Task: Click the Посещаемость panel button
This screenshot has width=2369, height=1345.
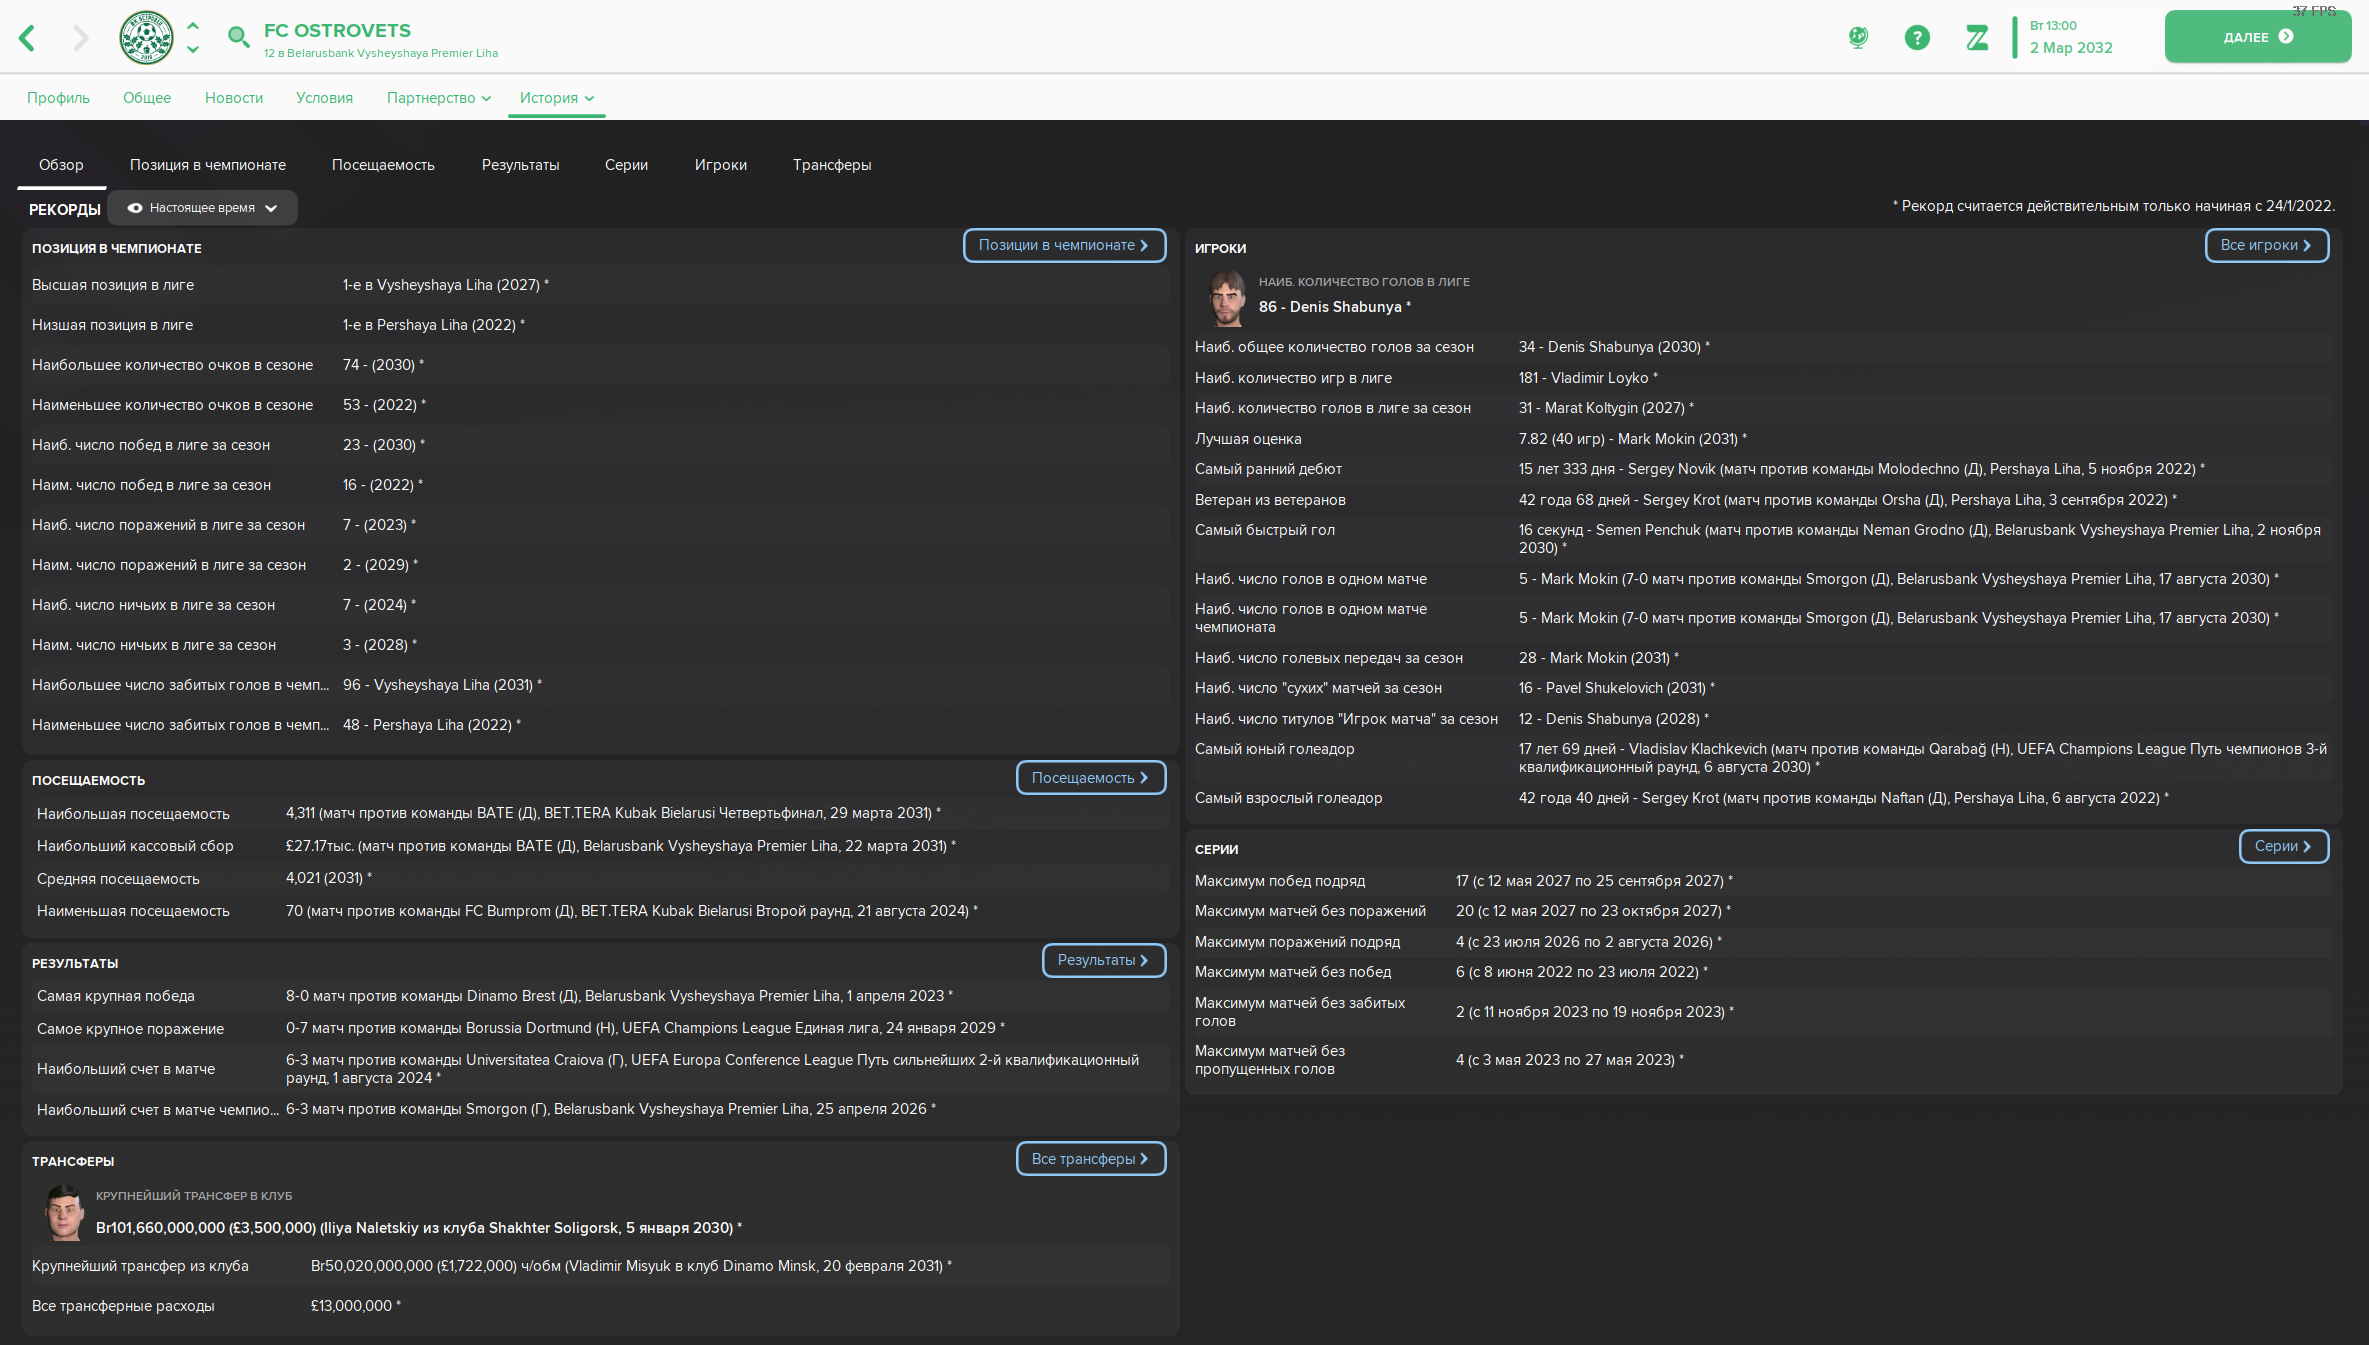Action: pos(1091,778)
